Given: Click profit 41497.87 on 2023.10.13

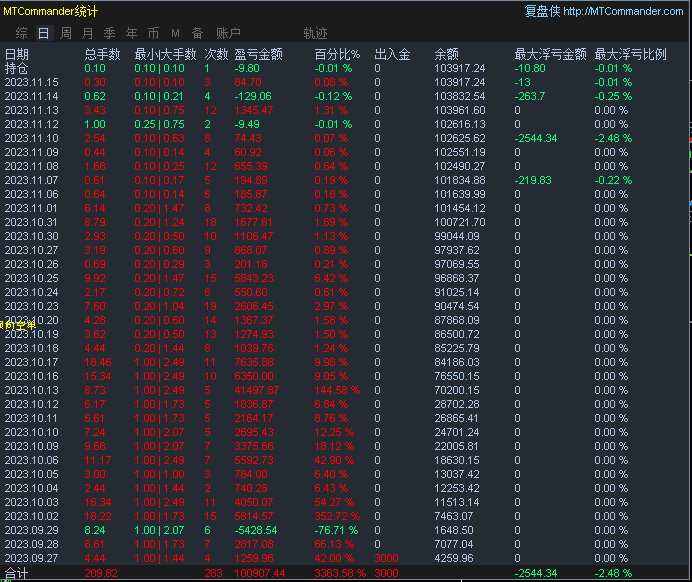Looking at the screenshot, I should point(257,391).
